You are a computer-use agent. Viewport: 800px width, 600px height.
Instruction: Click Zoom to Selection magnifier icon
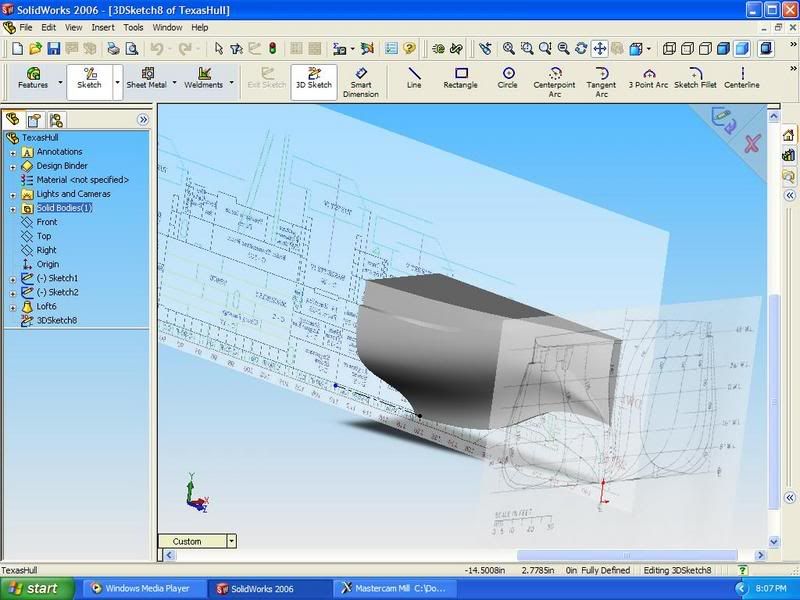[563, 49]
